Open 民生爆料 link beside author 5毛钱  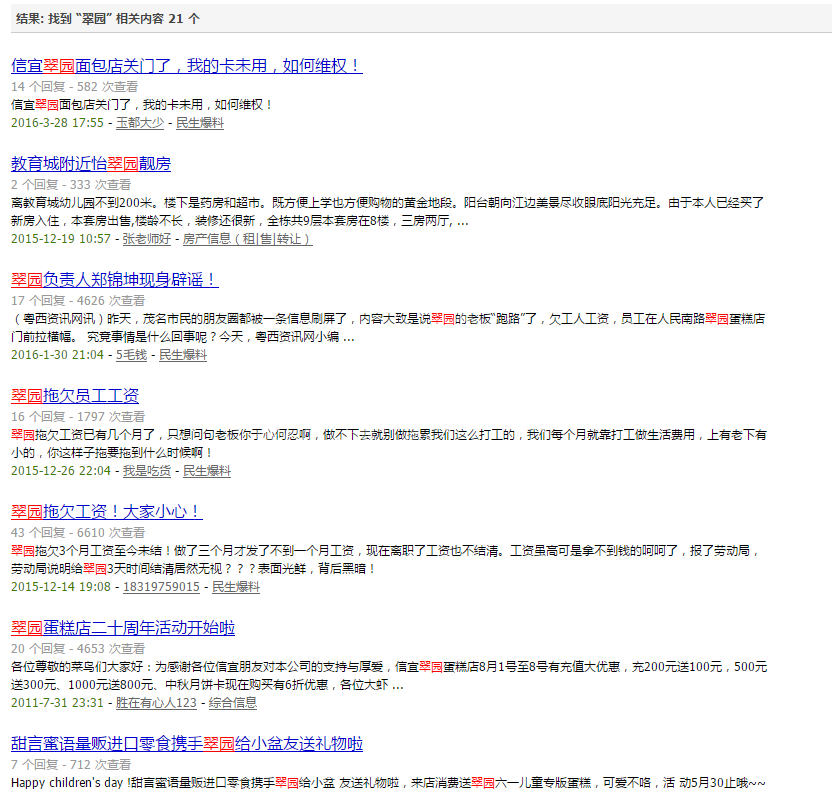(x=183, y=355)
